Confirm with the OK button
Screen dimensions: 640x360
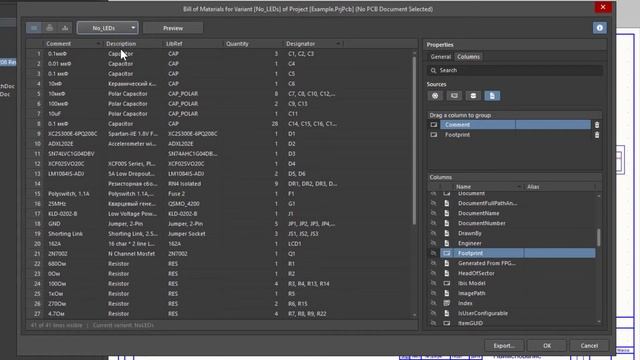click(547, 346)
